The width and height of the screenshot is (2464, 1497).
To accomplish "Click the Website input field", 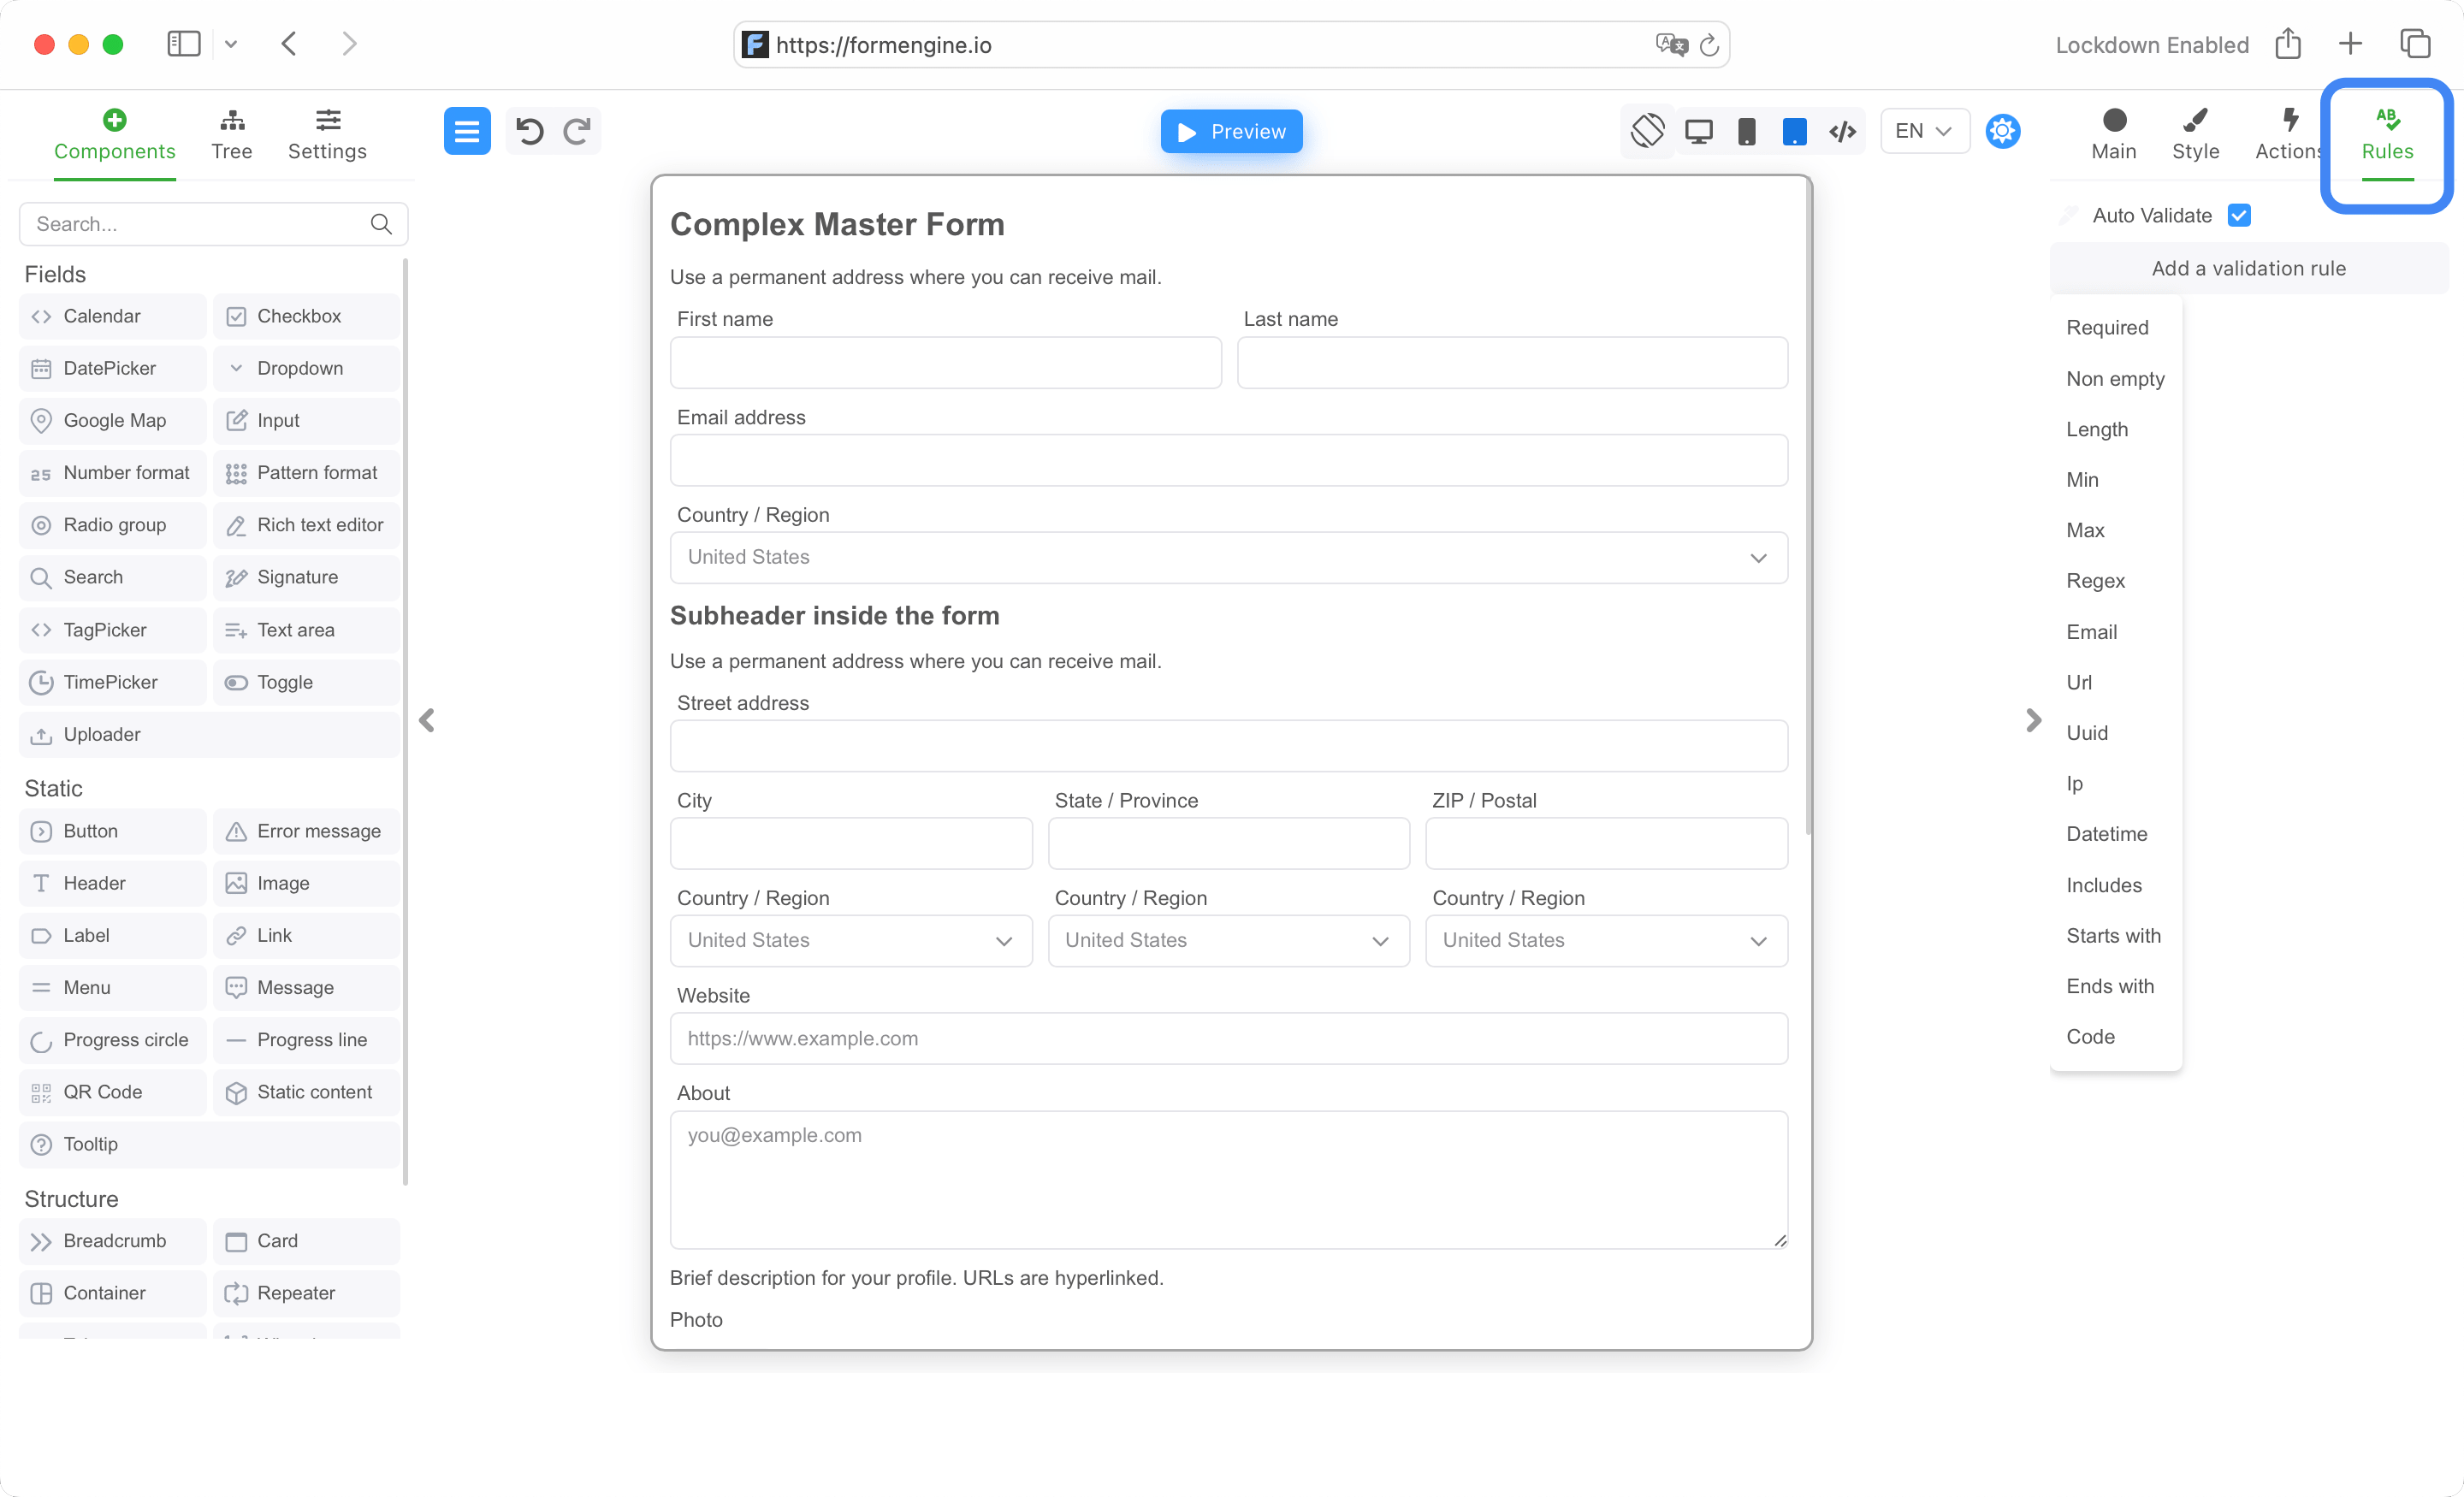I will pos(1228,1038).
